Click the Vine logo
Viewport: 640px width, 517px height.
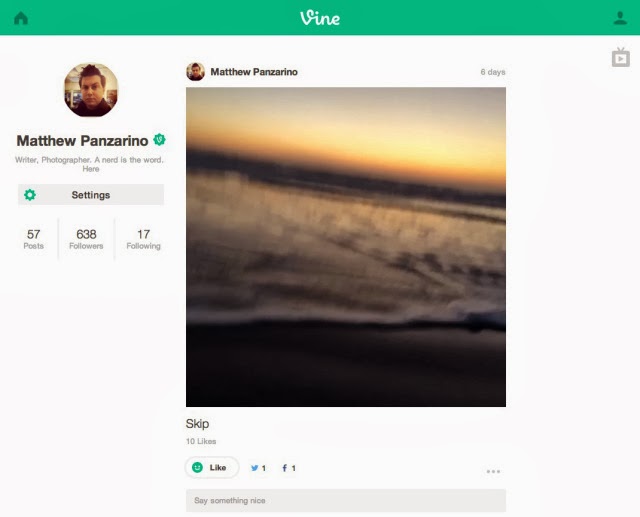[320, 18]
